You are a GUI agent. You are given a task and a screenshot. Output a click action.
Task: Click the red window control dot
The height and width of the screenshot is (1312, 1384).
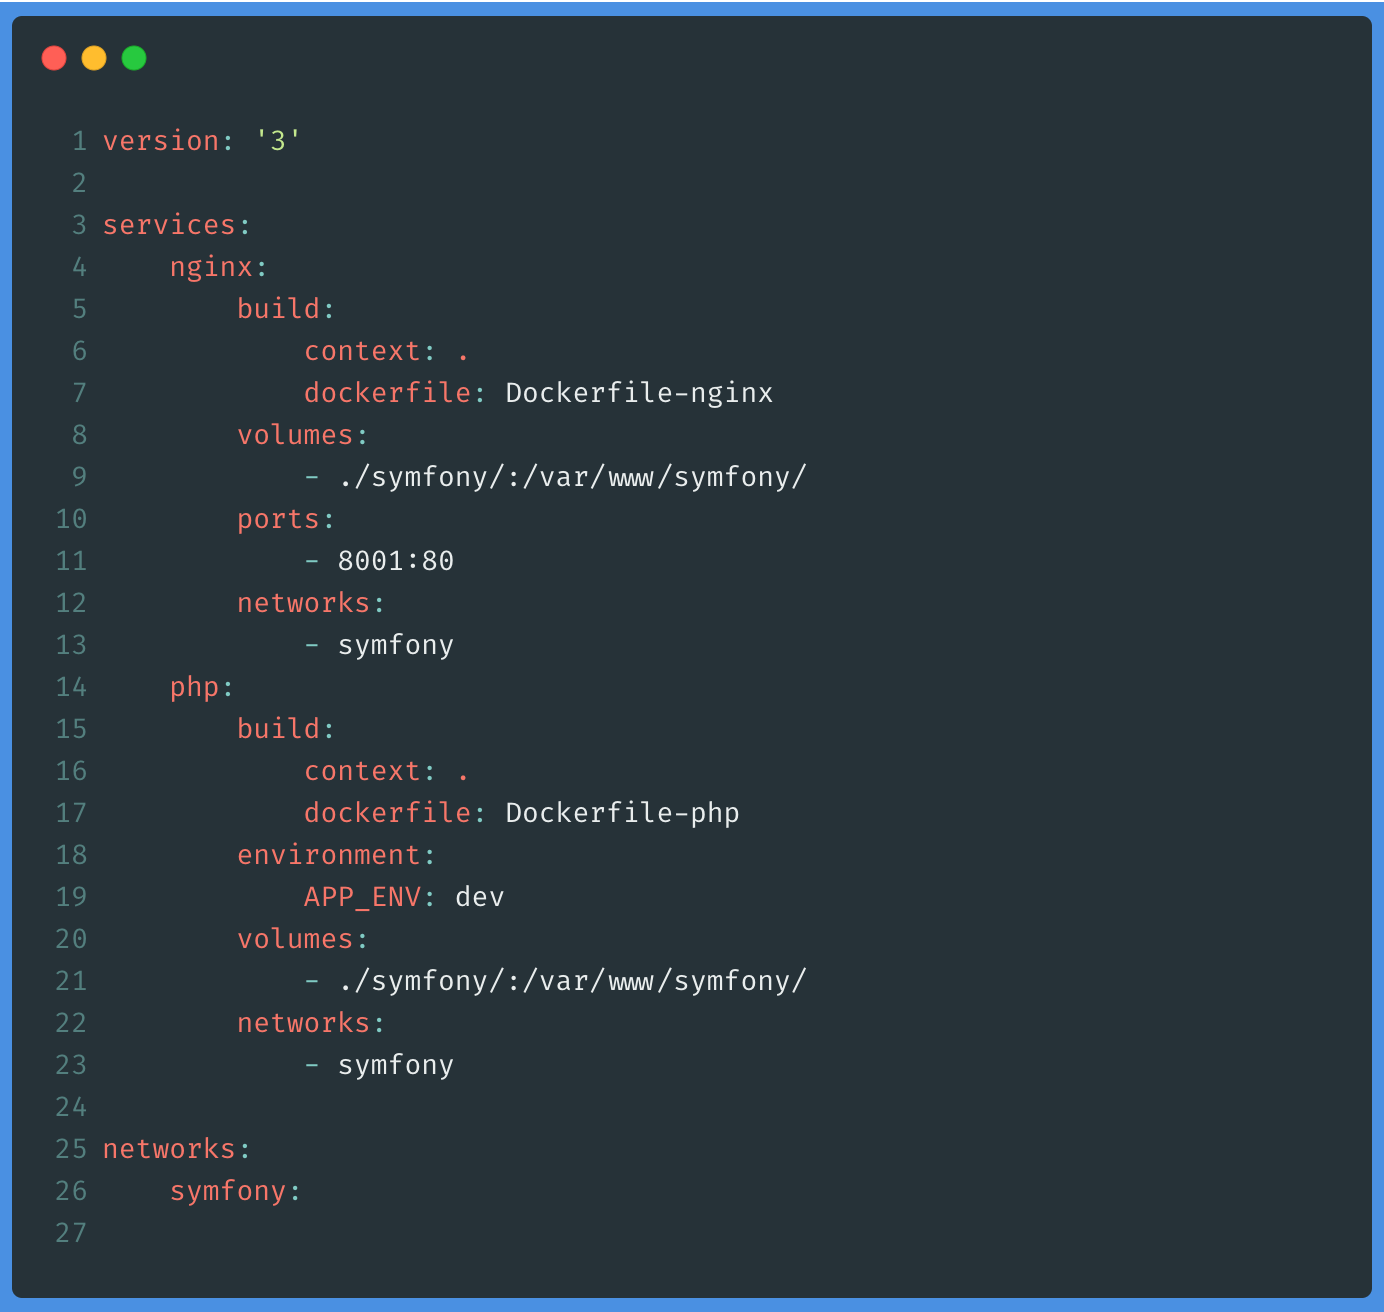point(54,58)
